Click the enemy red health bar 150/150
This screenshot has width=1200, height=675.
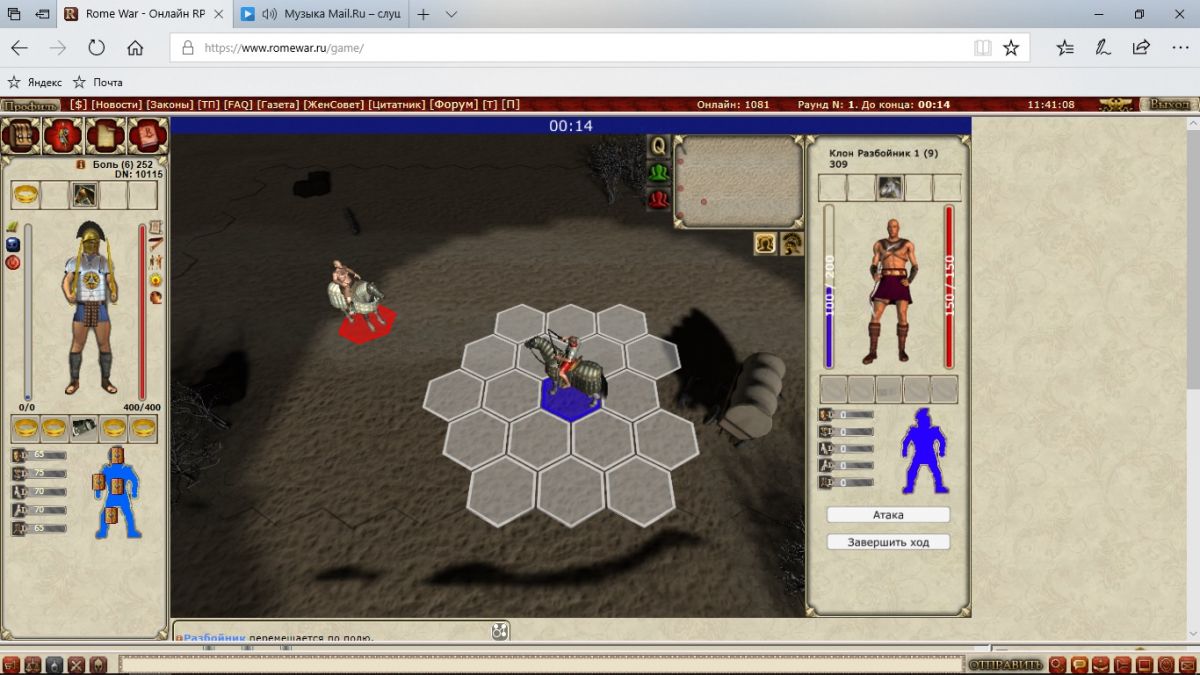(x=949, y=287)
